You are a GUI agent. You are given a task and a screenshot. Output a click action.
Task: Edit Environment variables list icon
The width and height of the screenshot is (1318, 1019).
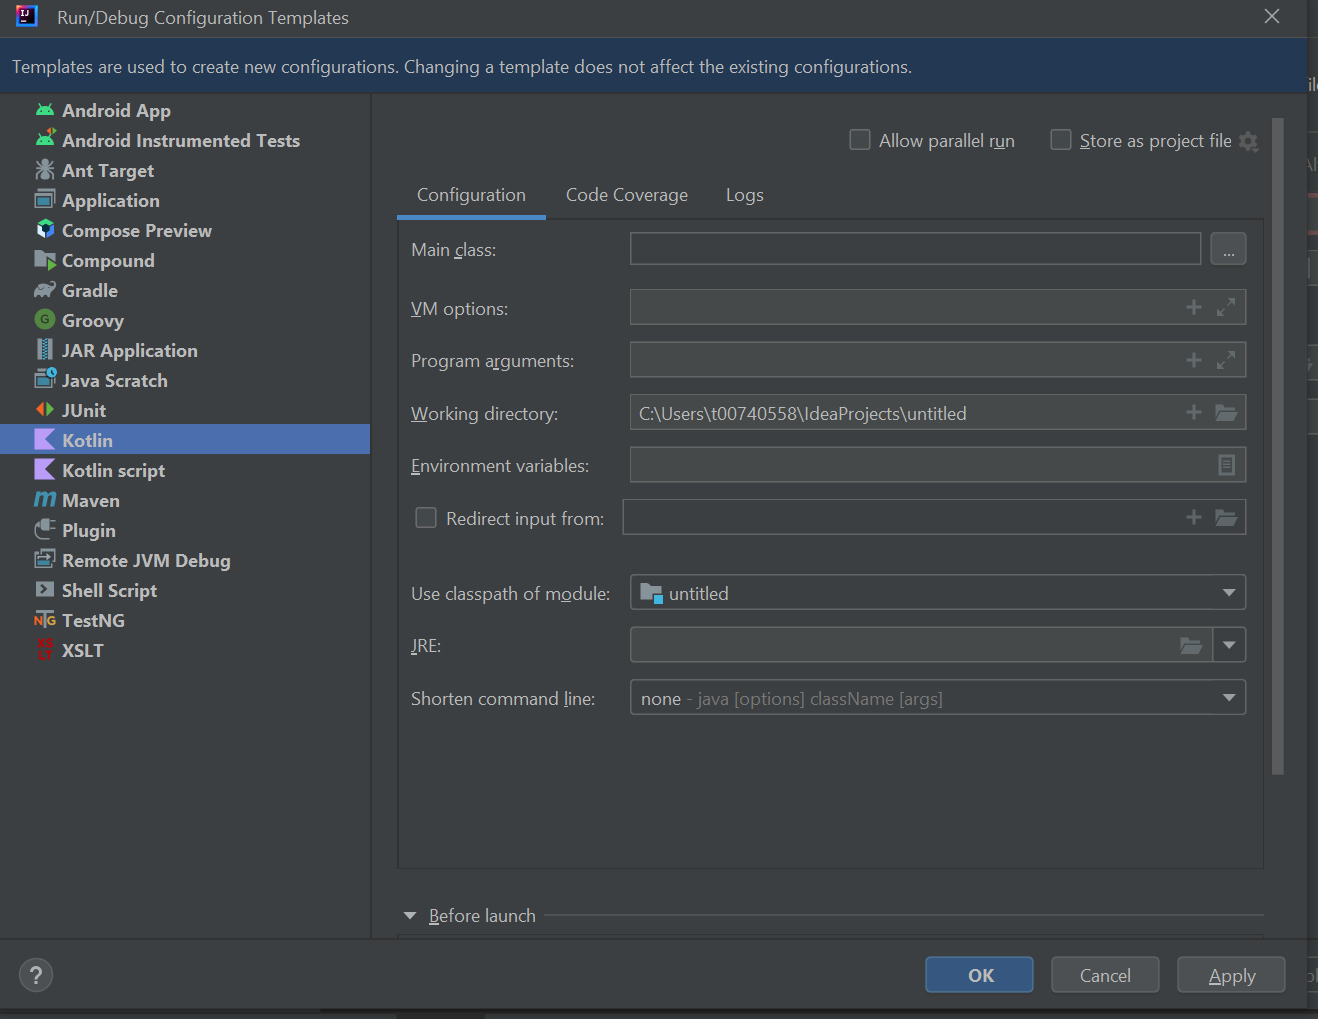coord(1227,465)
